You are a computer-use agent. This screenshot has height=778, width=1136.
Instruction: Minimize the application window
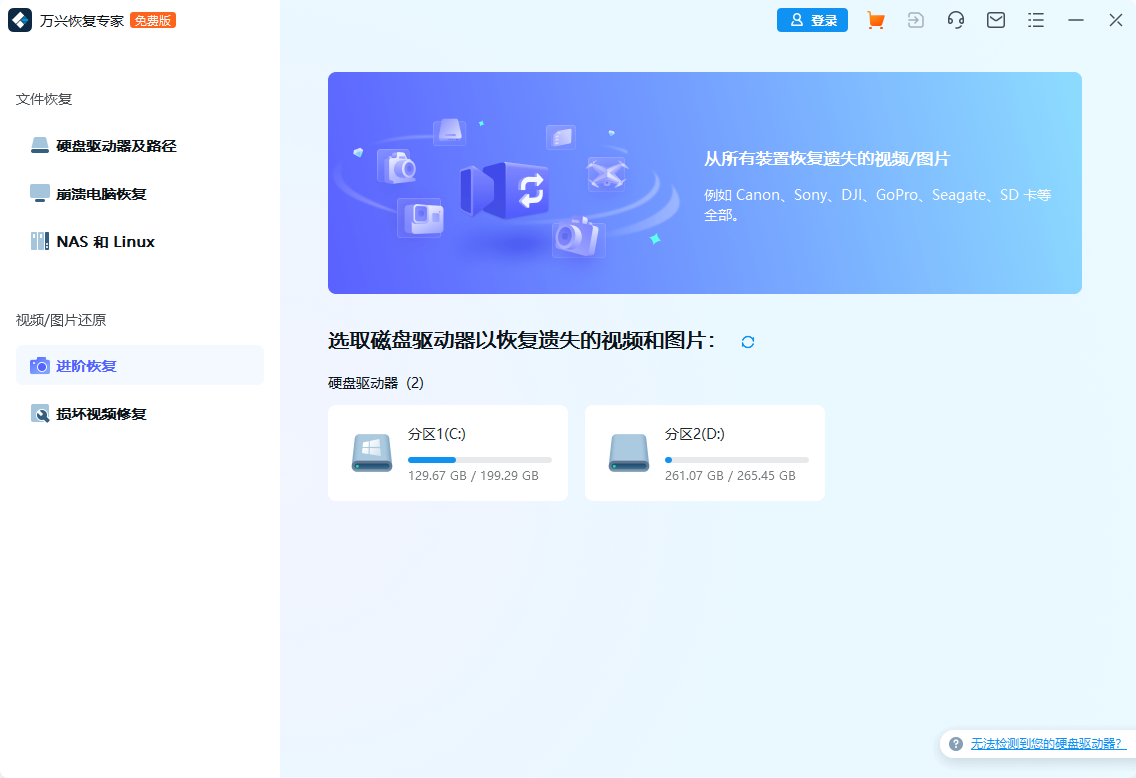1076,20
